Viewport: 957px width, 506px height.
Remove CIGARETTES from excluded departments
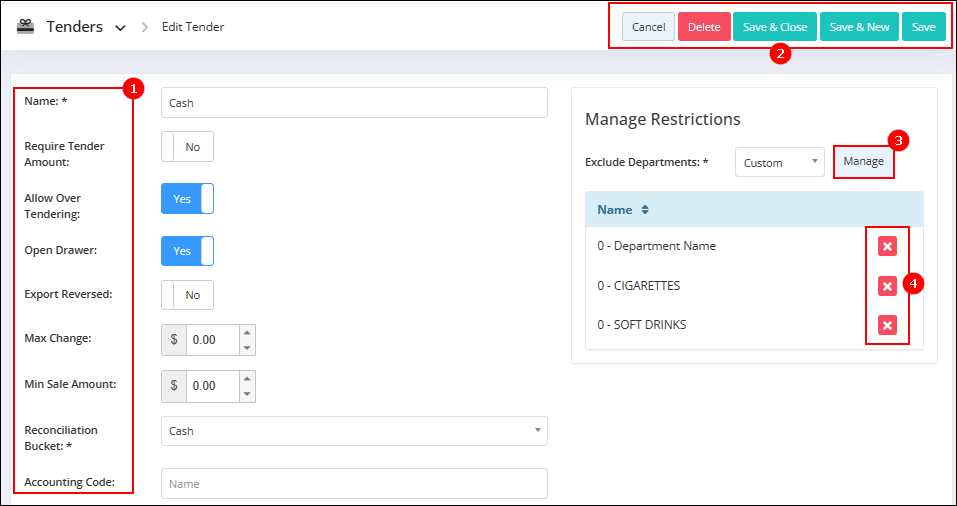tap(887, 286)
